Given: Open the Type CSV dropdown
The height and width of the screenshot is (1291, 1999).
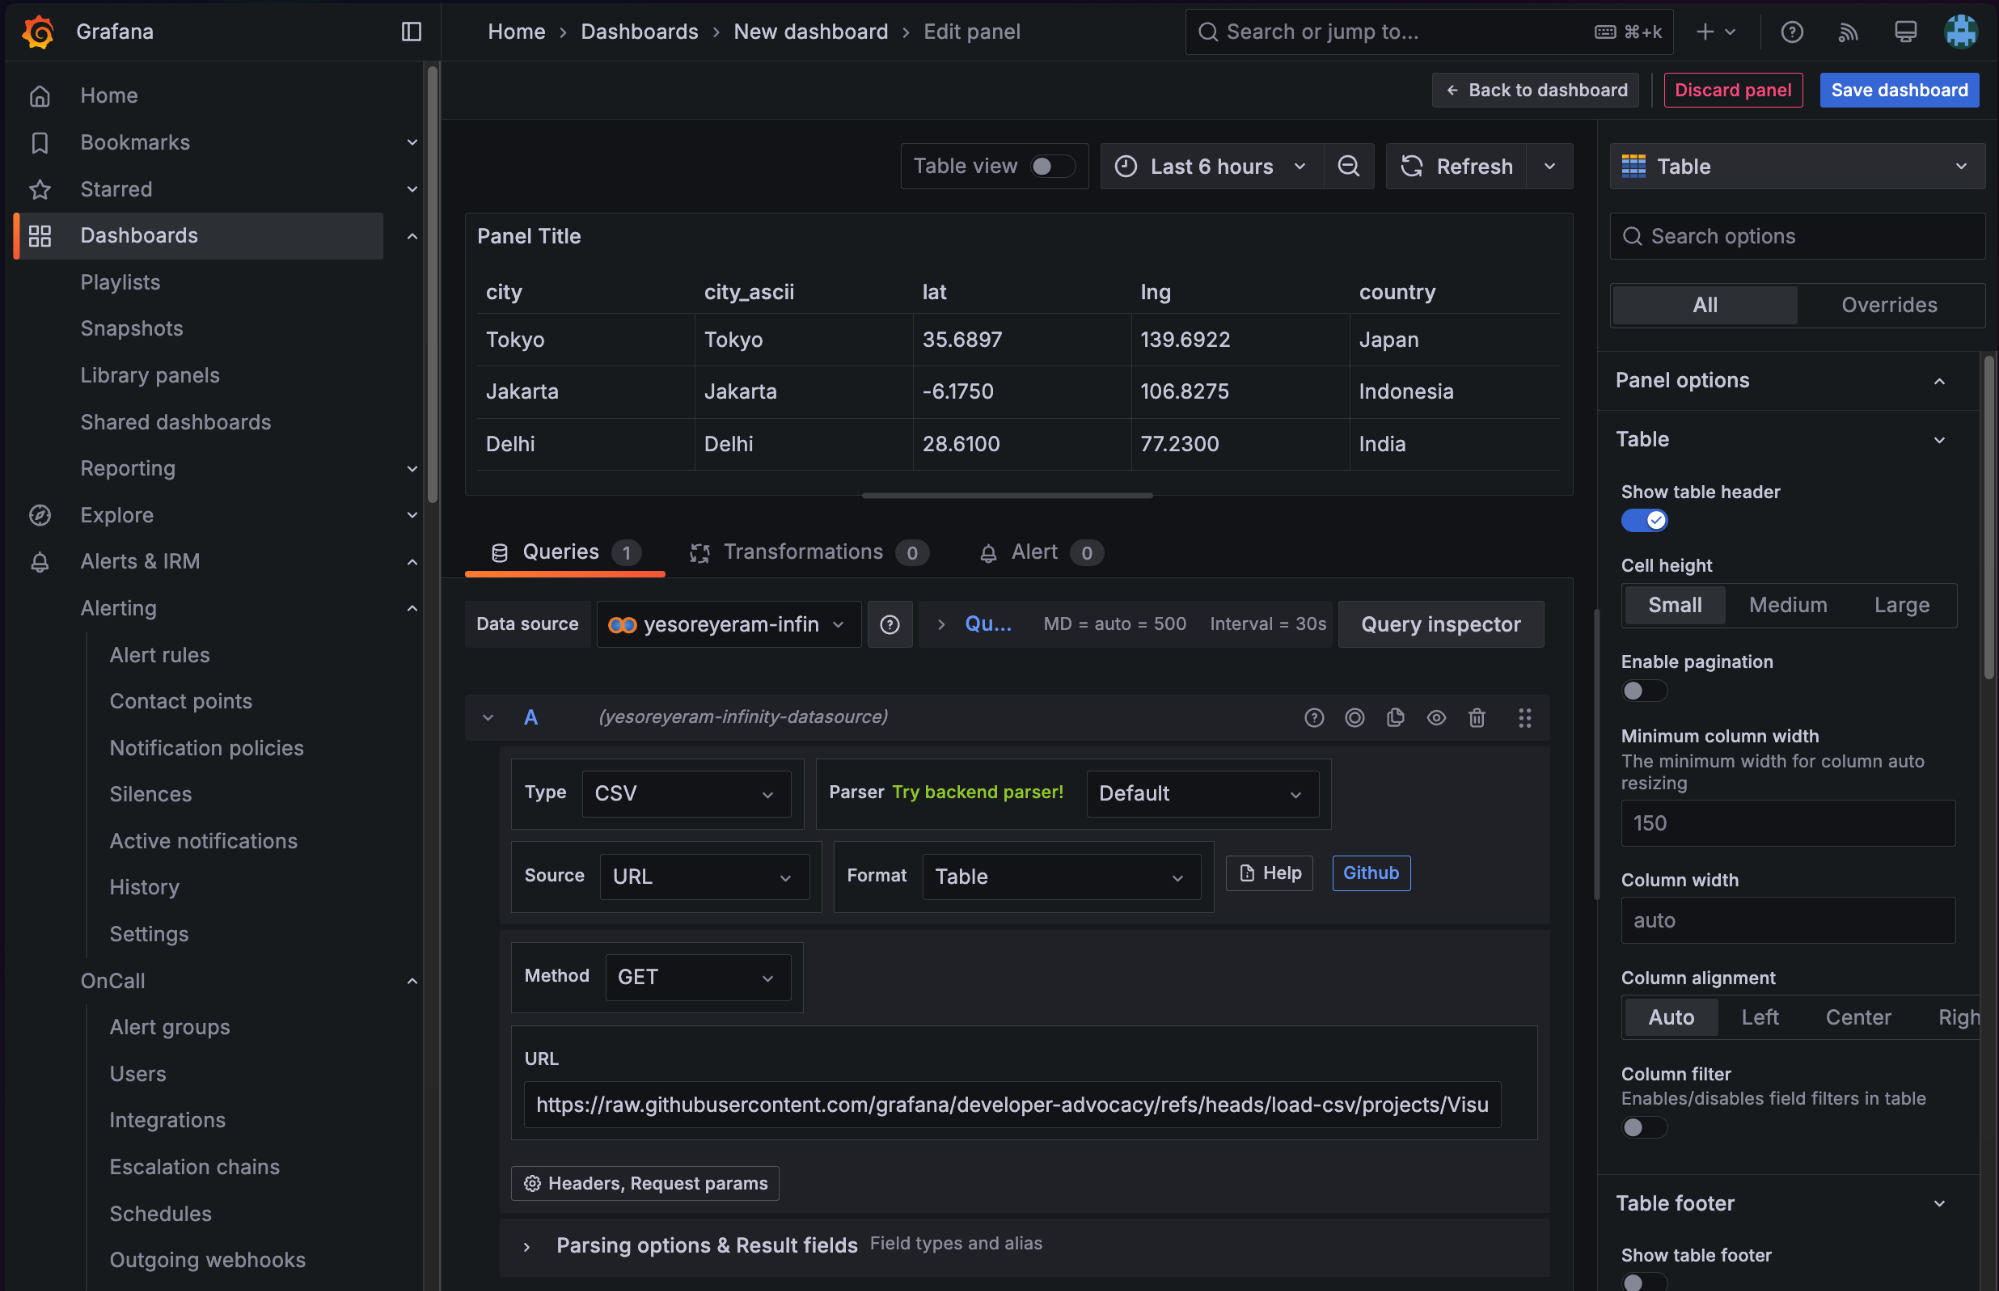Looking at the screenshot, I should click(686, 793).
